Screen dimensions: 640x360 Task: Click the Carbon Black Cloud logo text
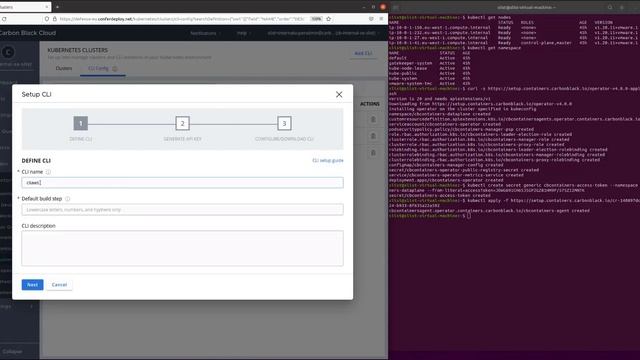(28, 33)
